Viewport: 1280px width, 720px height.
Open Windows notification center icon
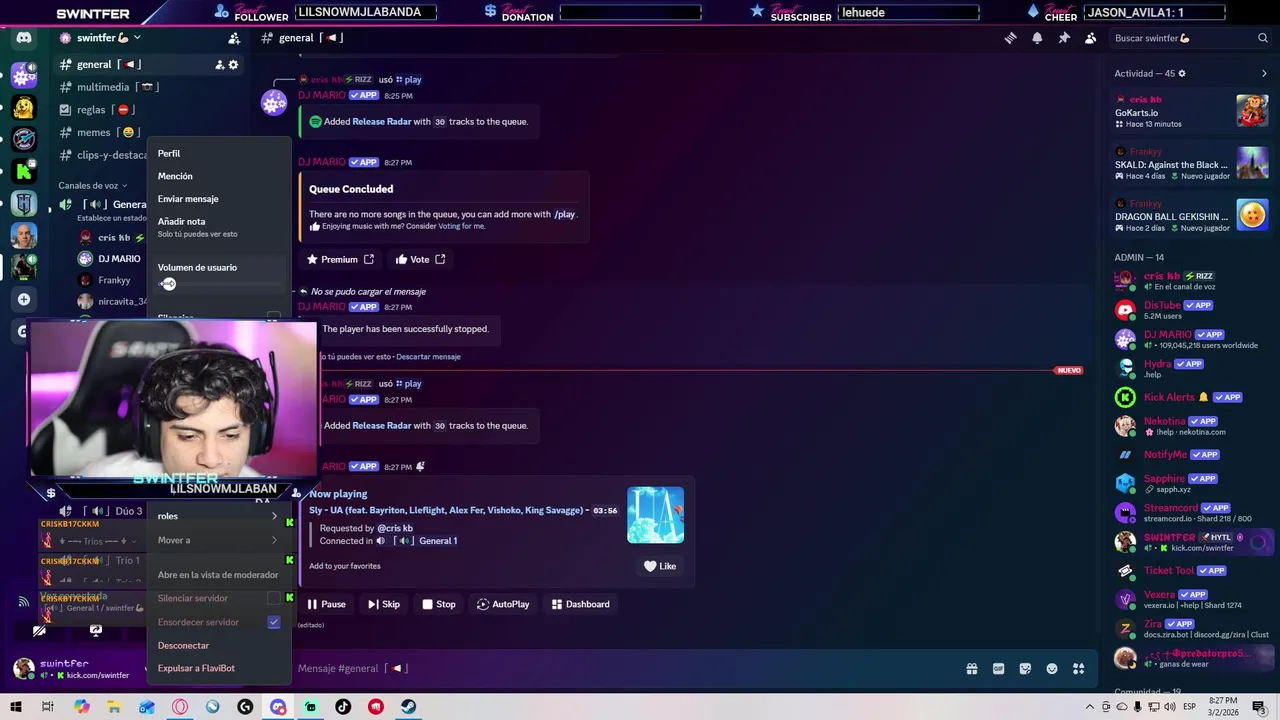point(1259,707)
